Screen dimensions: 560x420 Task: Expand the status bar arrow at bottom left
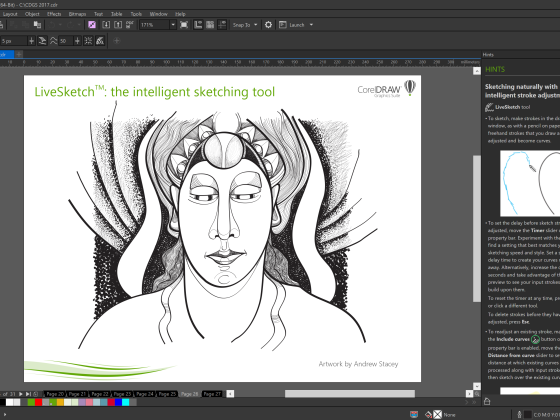click(x=5, y=415)
